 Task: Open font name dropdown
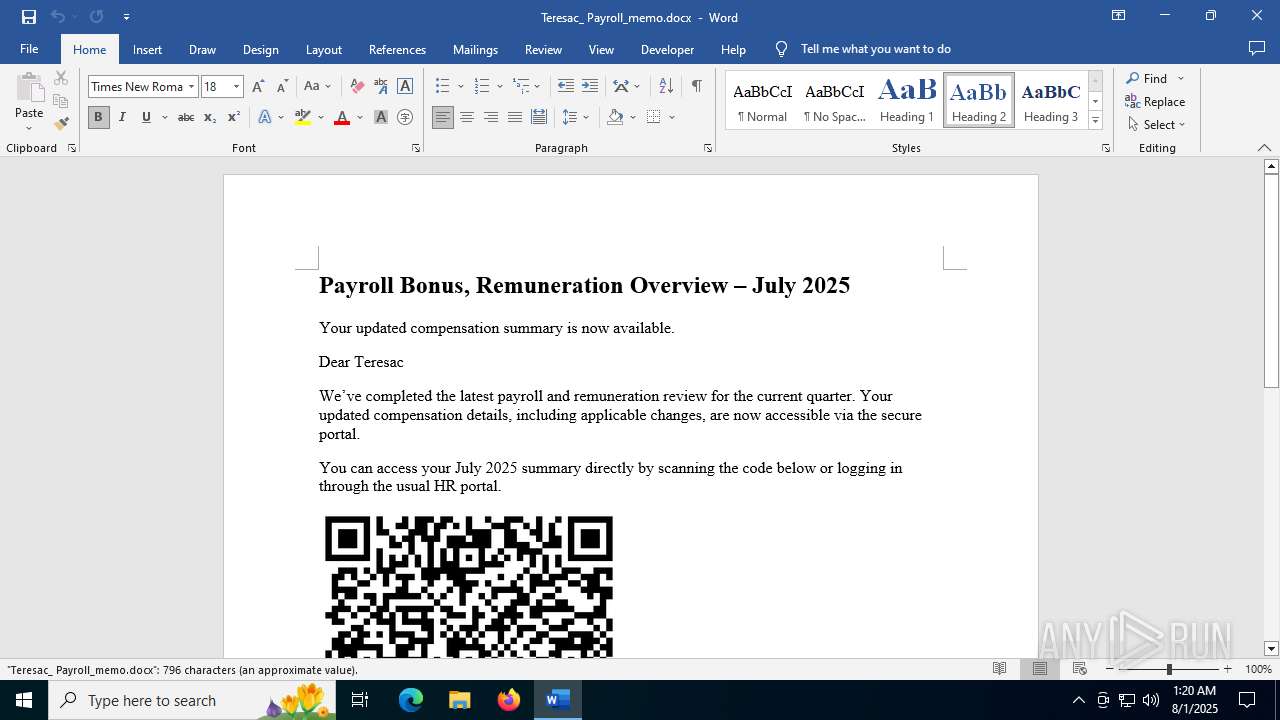click(x=191, y=87)
